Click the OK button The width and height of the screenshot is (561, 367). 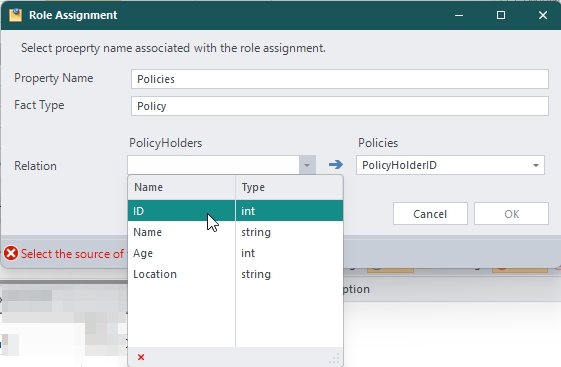point(511,214)
